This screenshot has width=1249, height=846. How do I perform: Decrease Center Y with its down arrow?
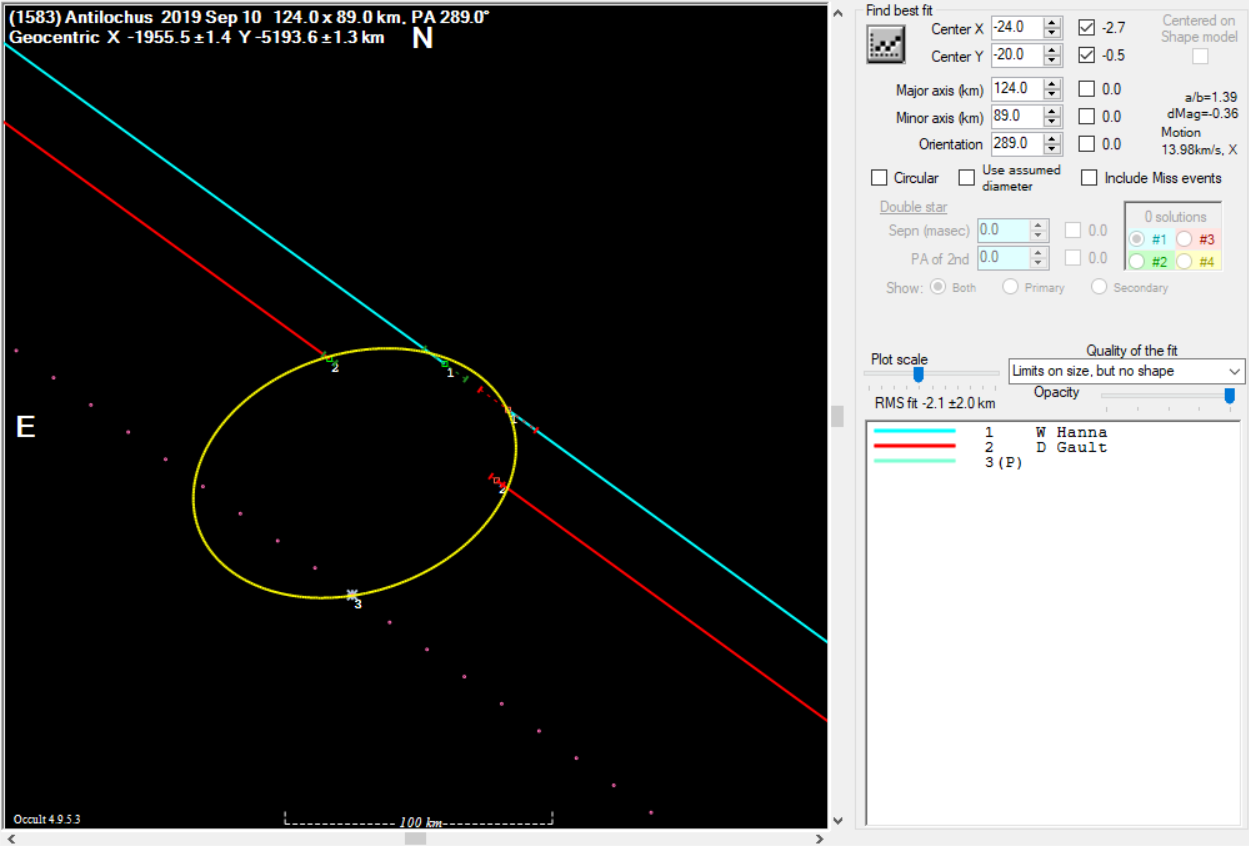(1052, 61)
